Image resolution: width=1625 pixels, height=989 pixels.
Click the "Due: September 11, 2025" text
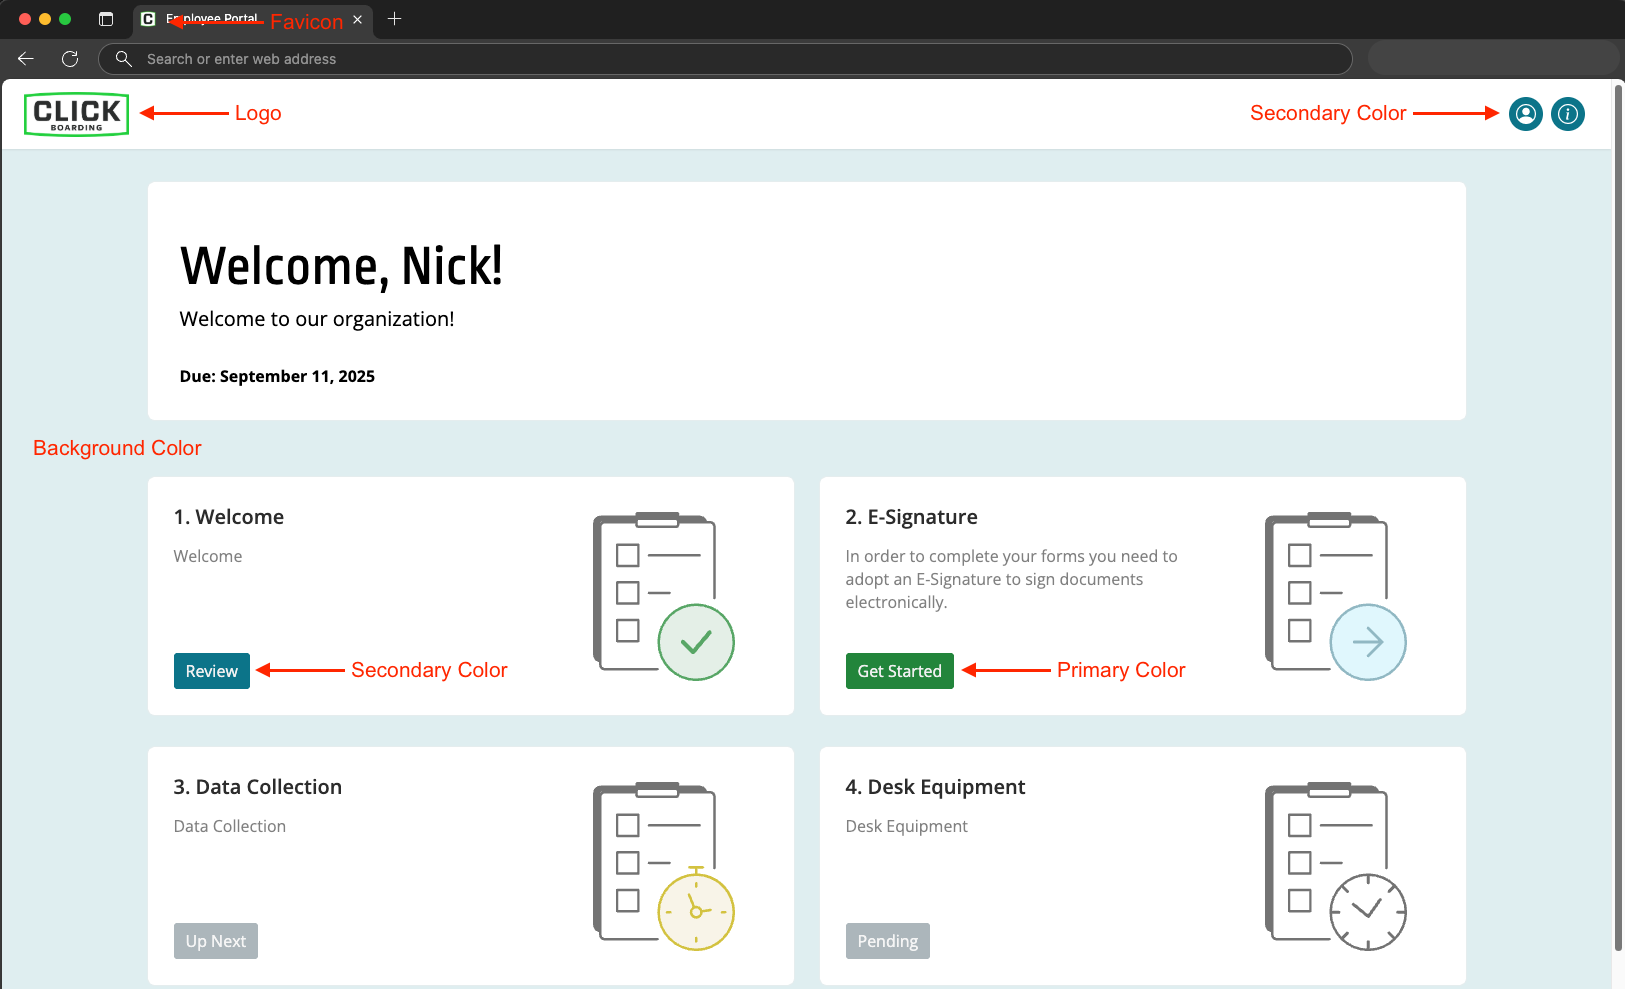pos(277,376)
